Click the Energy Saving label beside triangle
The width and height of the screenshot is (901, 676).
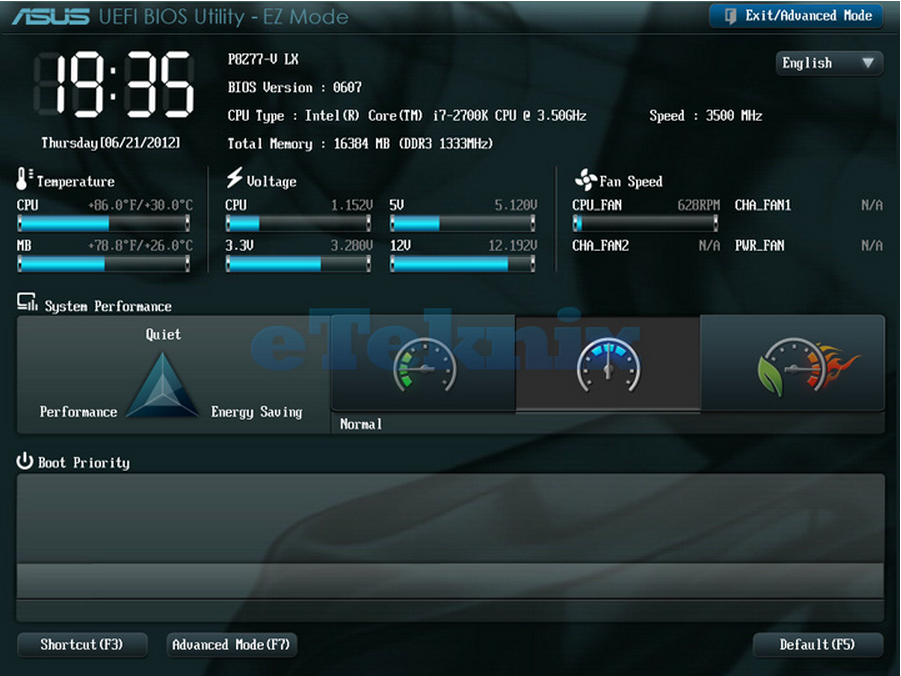[x=256, y=412]
